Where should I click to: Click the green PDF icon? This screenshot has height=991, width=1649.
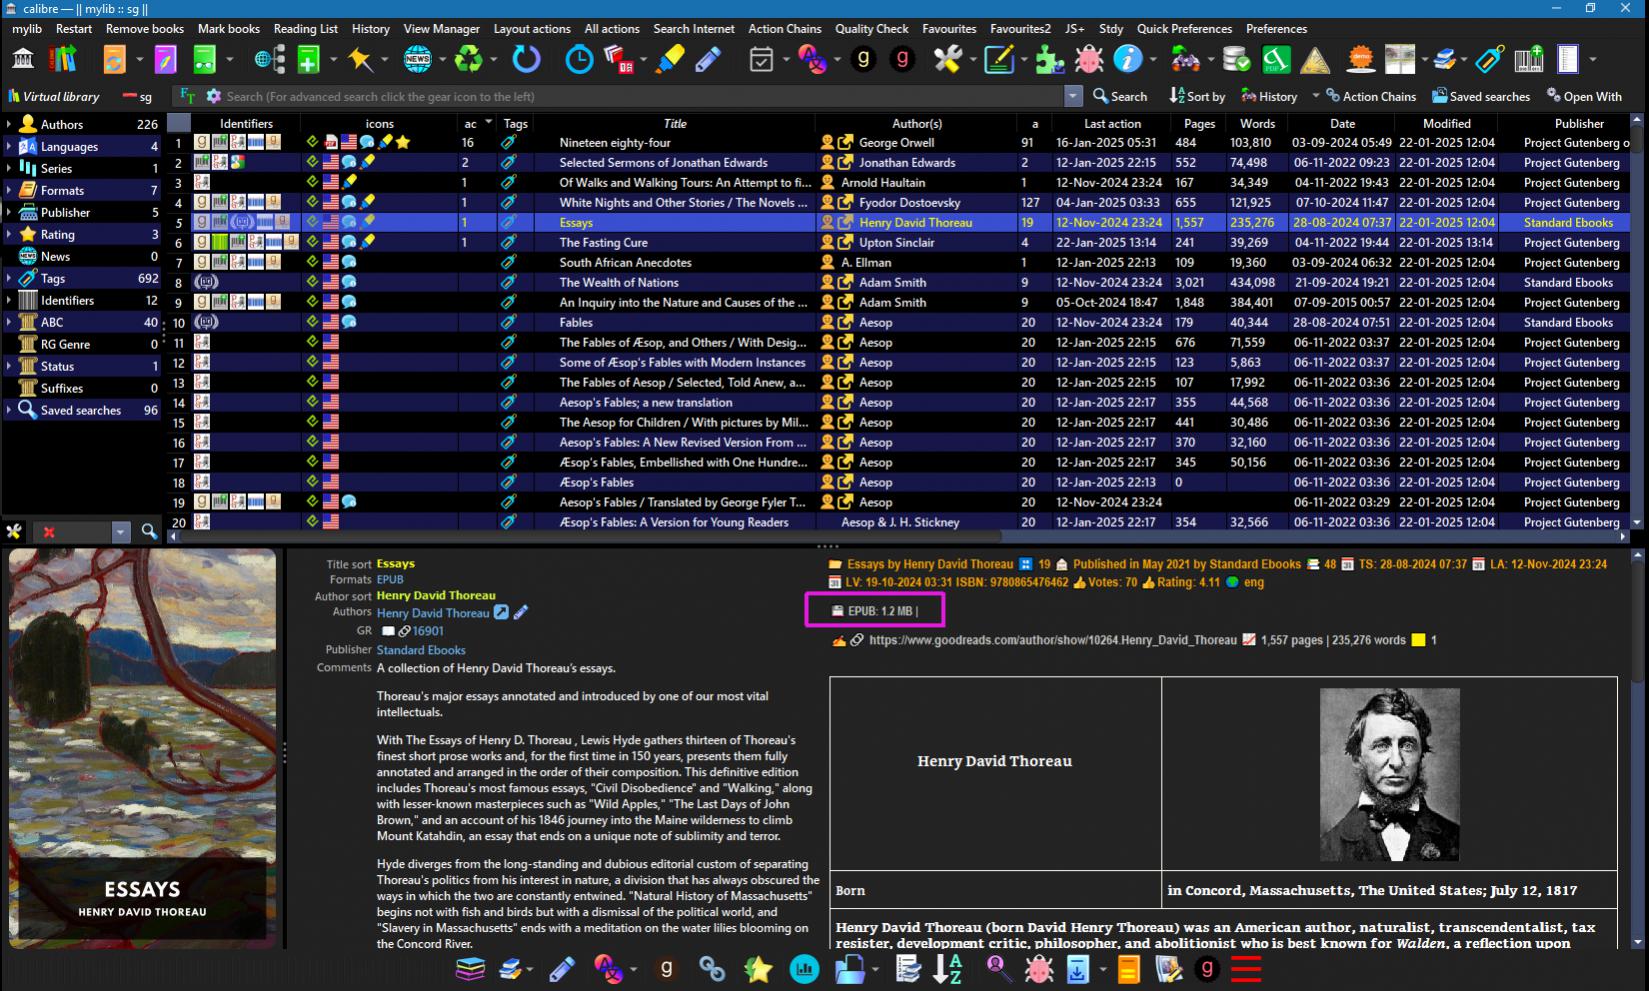(1275, 60)
